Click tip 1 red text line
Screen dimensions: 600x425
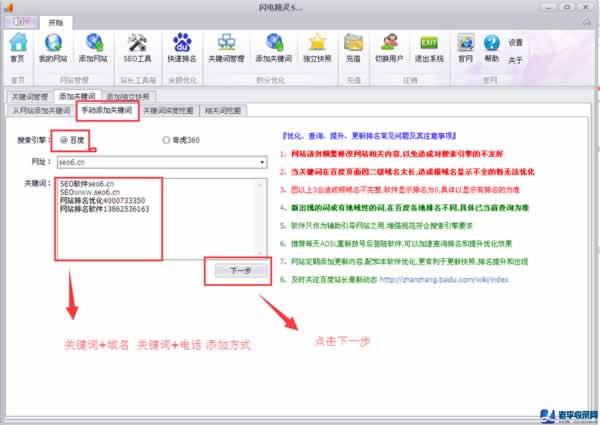(391, 154)
